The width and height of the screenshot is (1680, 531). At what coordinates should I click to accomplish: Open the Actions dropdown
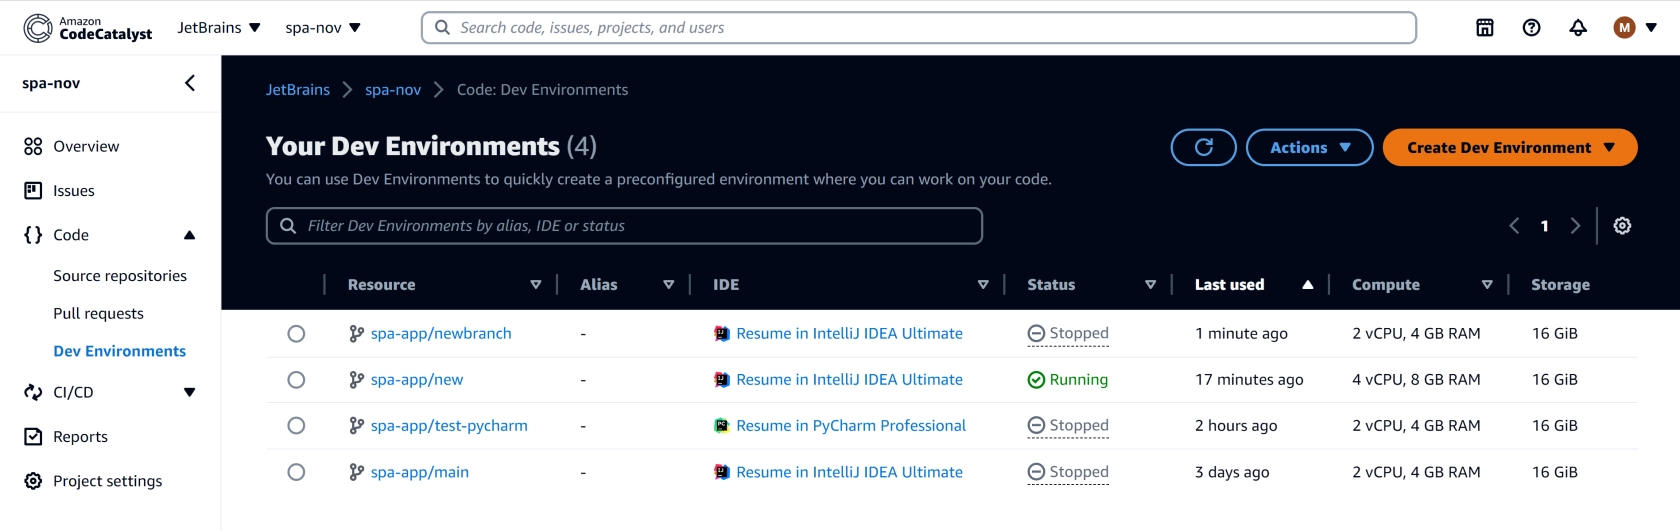1309,148
